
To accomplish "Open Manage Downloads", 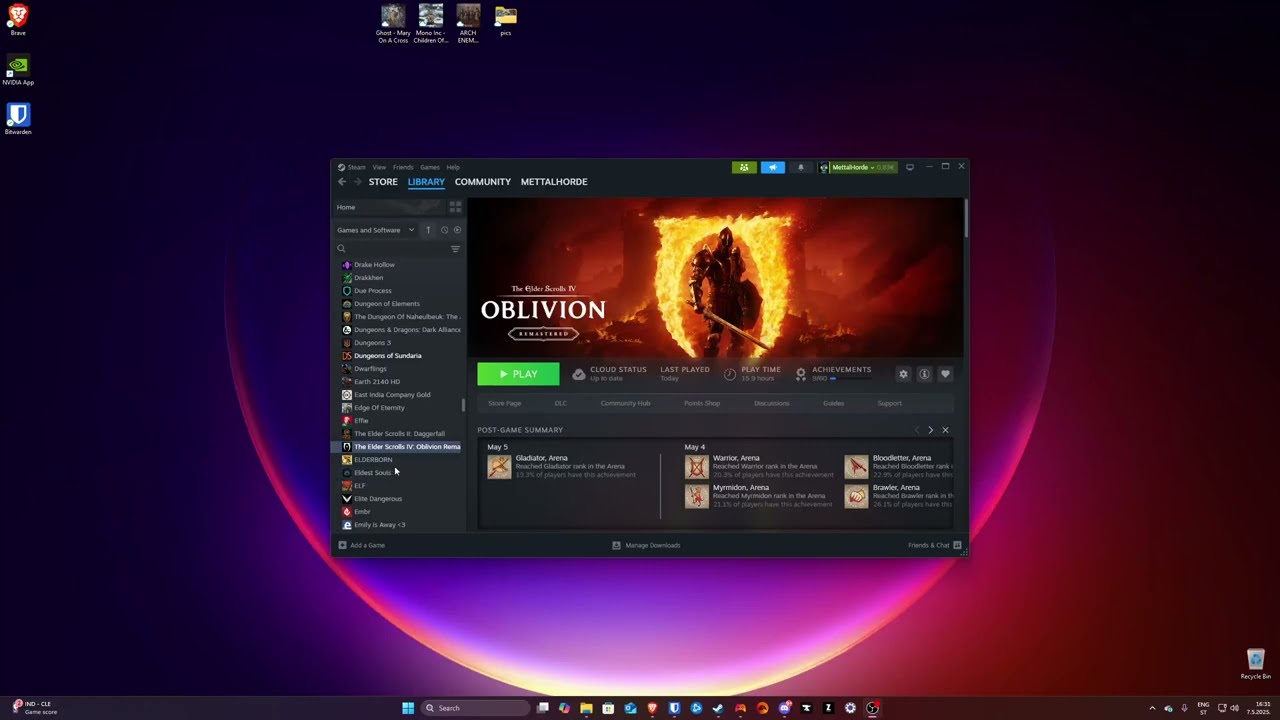I will pos(646,545).
